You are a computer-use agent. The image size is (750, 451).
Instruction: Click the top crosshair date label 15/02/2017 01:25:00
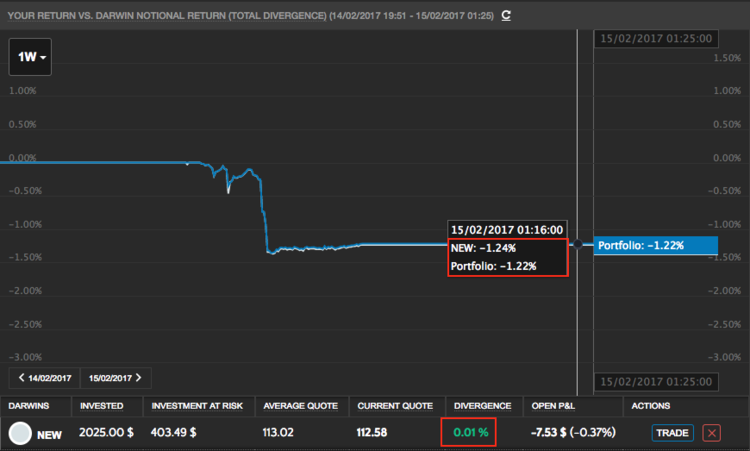655,38
